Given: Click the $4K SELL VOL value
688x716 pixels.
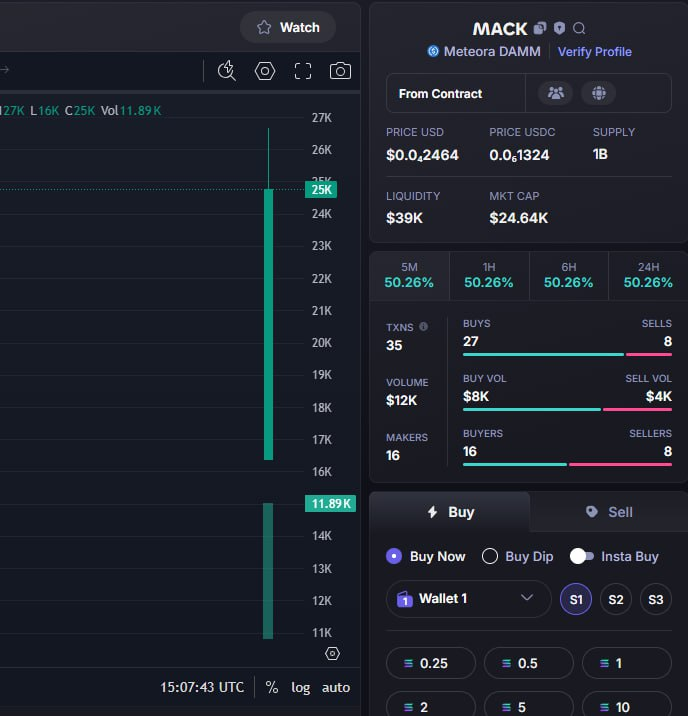Looking at the screenshot, I should 659,396.
